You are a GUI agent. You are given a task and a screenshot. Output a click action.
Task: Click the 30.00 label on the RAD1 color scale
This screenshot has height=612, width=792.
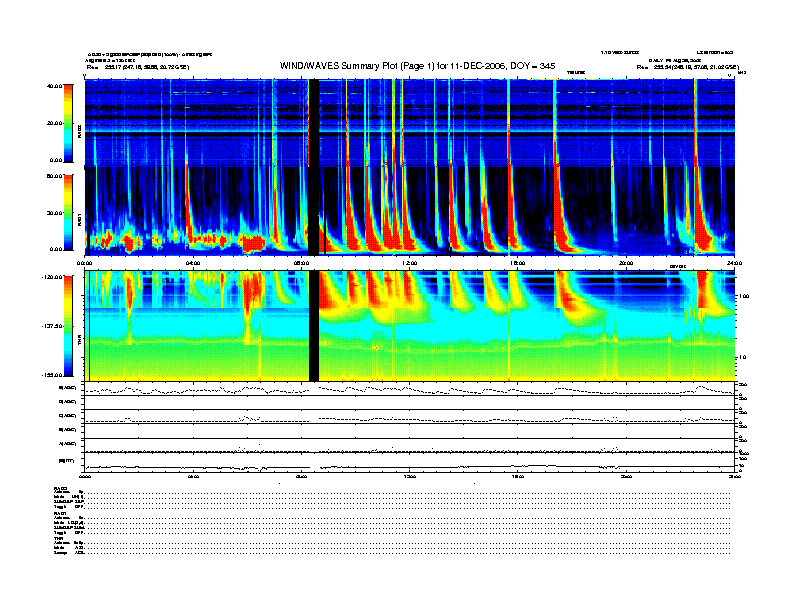click(55, 213)
